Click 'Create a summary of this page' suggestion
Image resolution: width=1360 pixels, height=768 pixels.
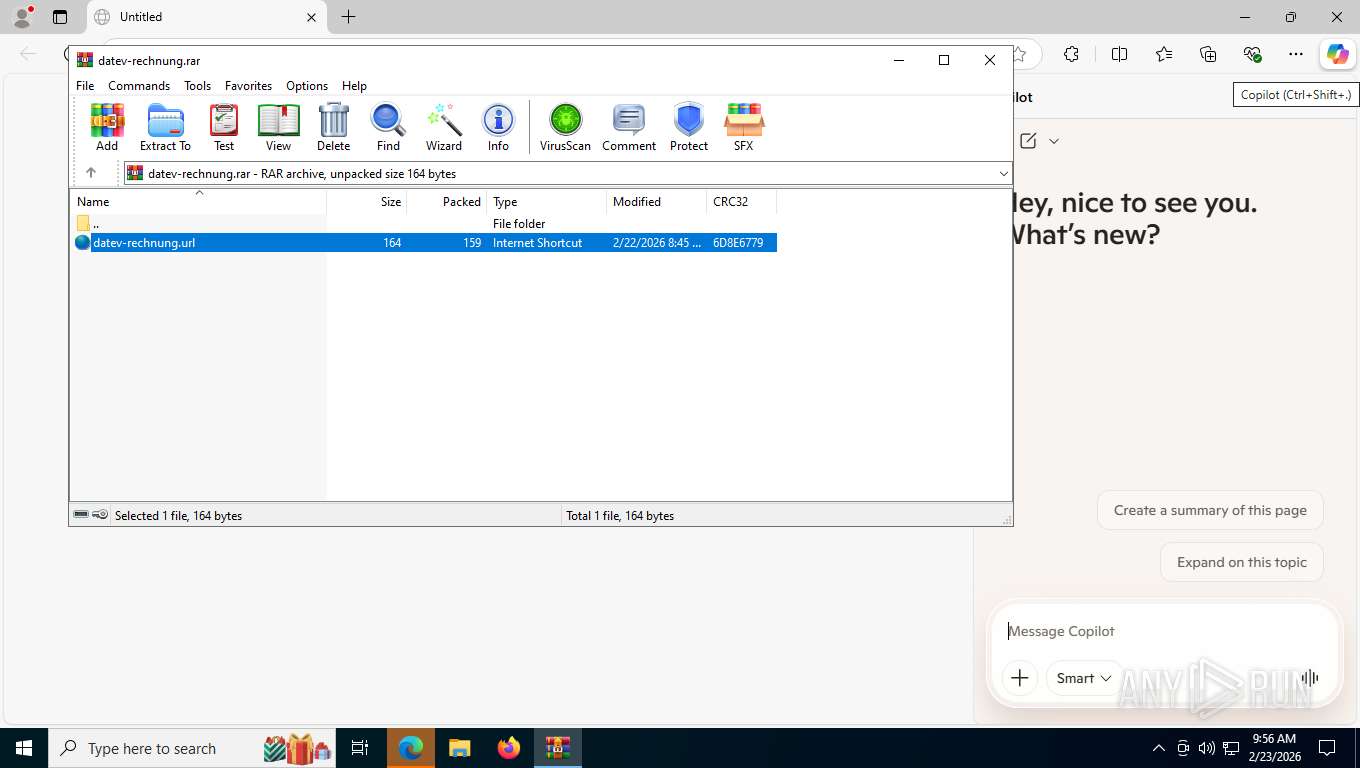1210,510
